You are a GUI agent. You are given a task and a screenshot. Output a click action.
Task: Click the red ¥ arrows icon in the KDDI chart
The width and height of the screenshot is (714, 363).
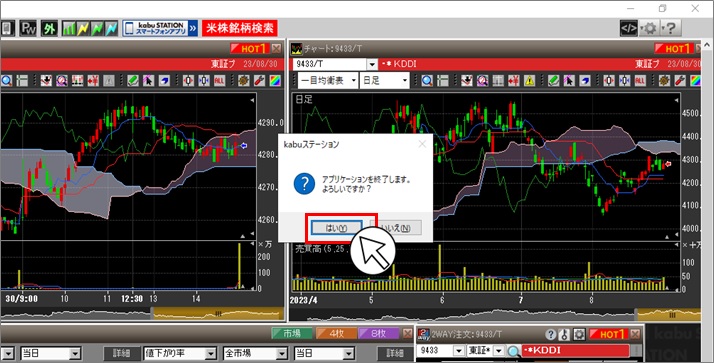pyautogui.click(x=514, y=81)
